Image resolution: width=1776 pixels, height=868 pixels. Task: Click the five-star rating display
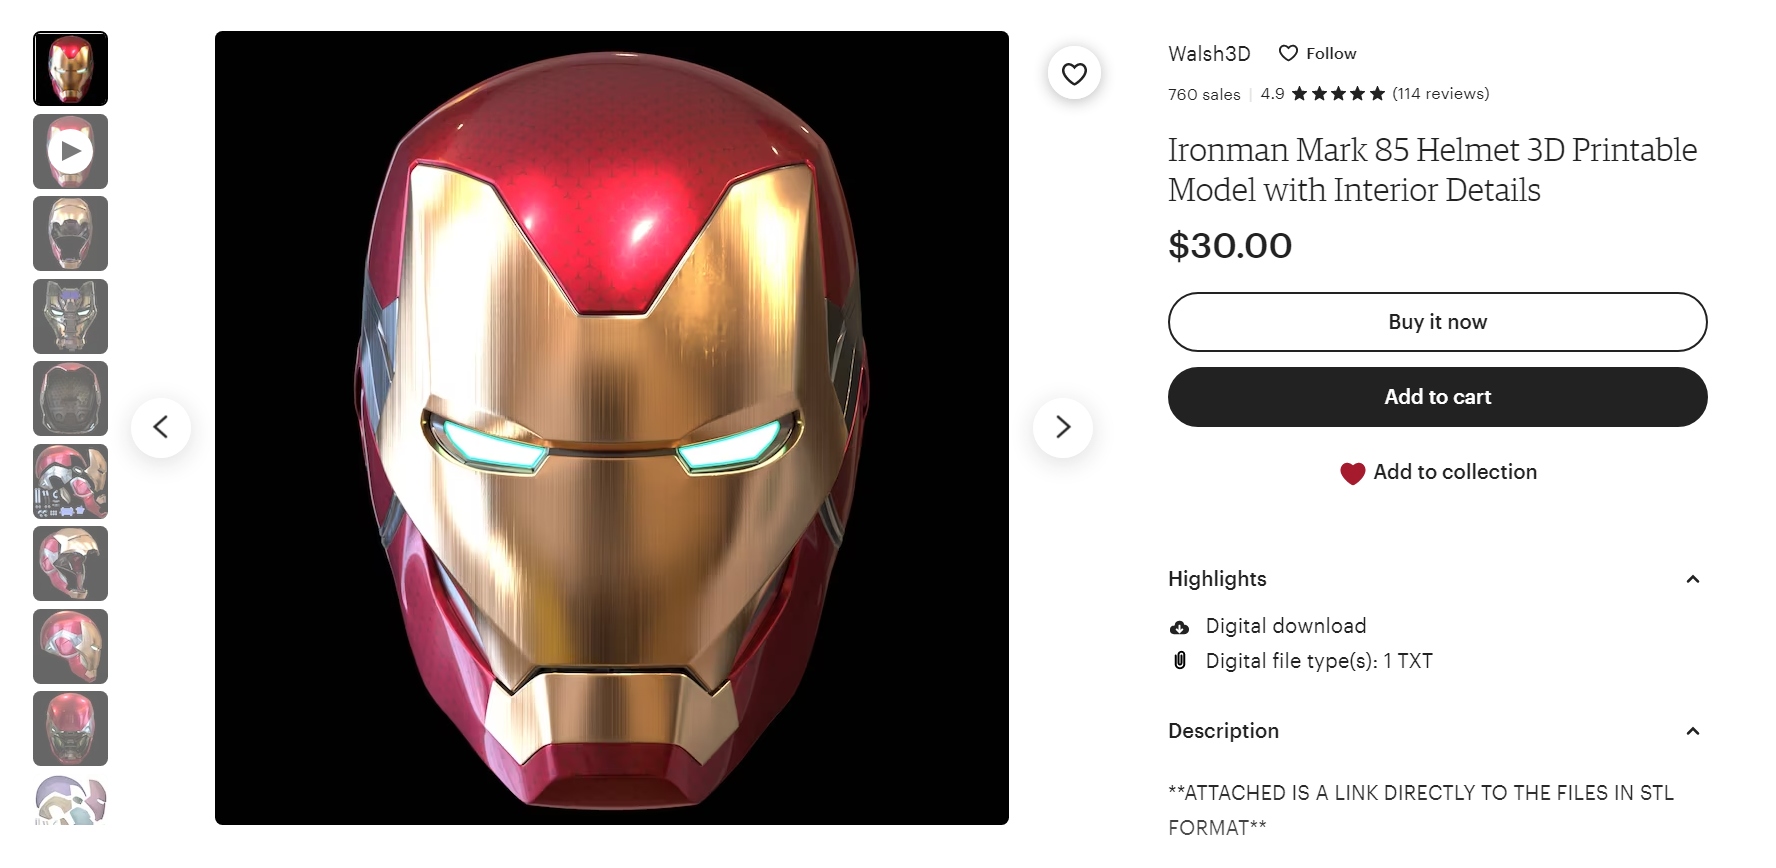(1338, 94)
